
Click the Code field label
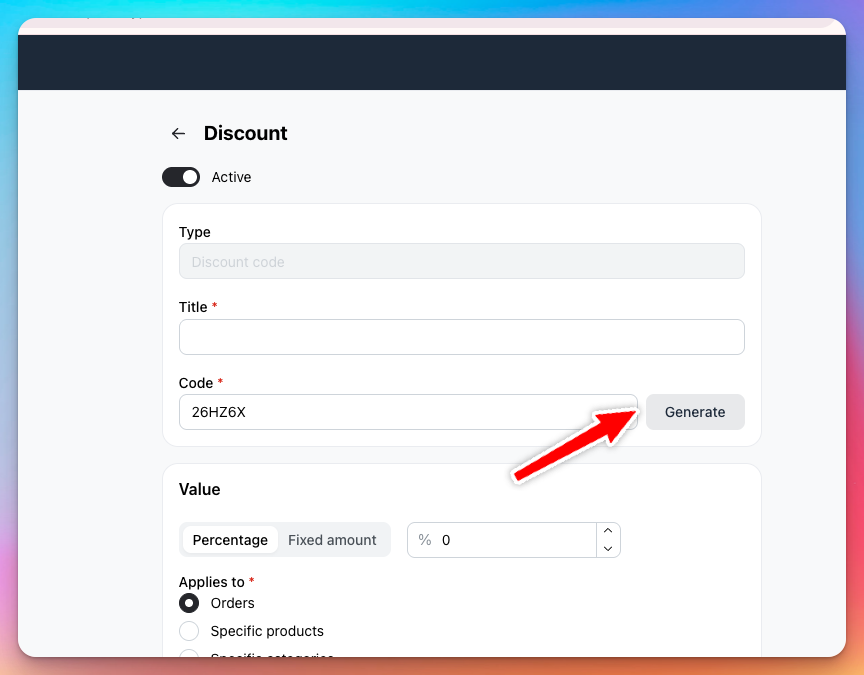pyautogui.click(x=196, y=383)
